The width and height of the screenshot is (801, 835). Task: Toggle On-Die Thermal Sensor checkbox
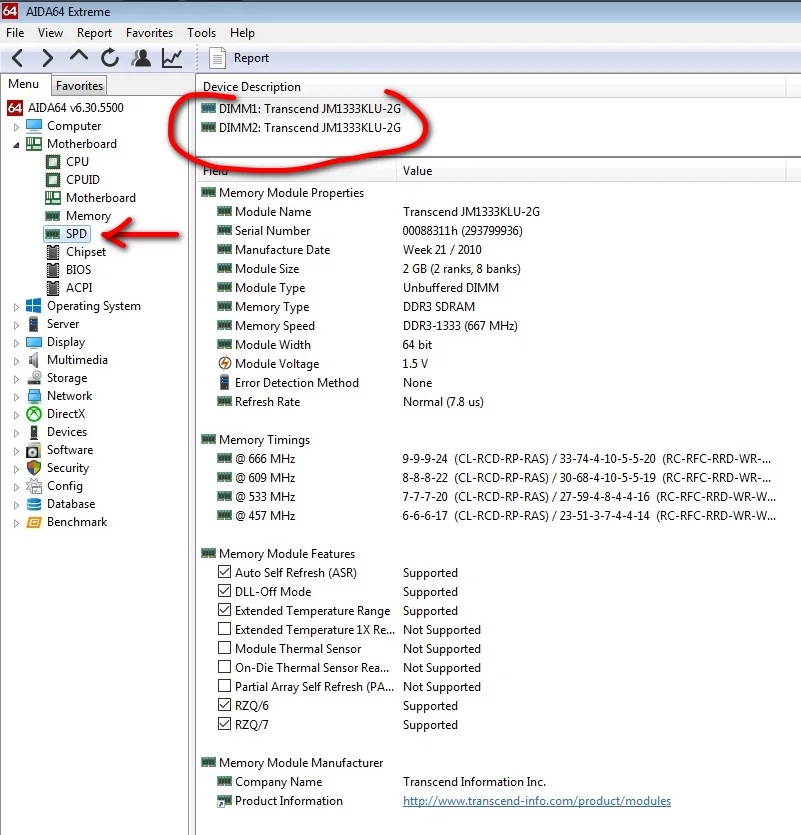point(224,667)
